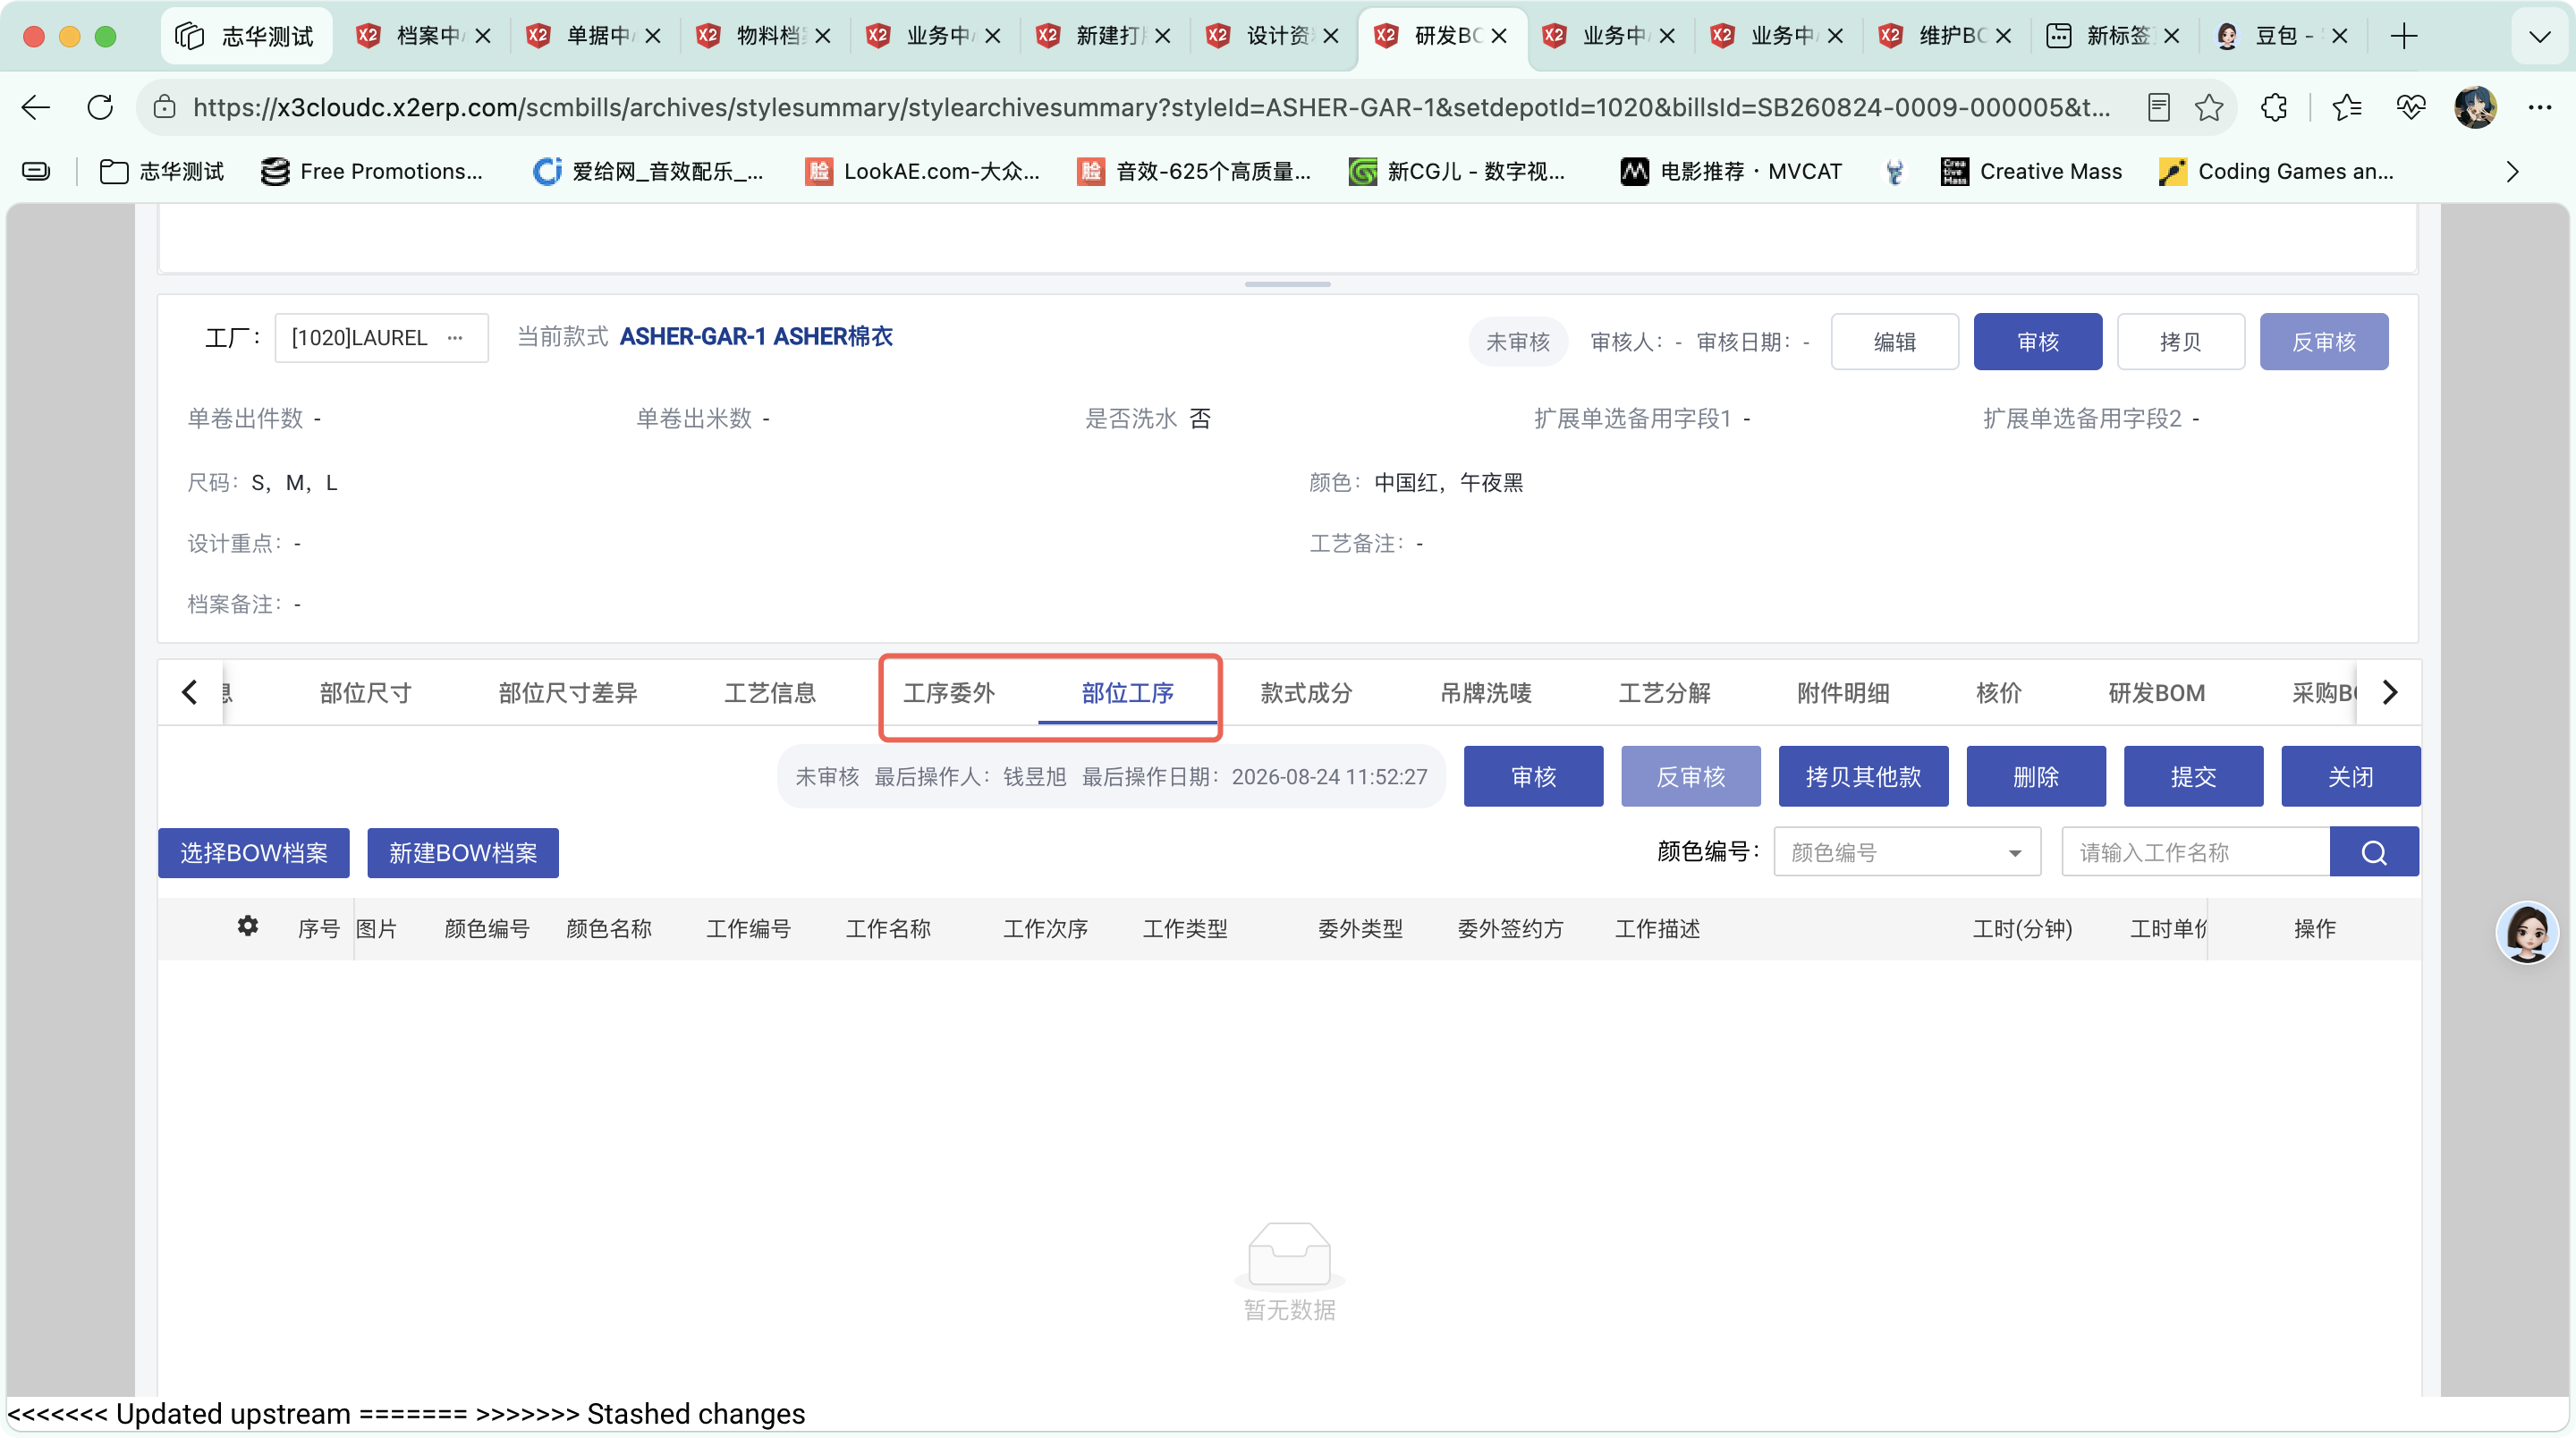Image resolution: width=2576 pixels, height=1438 pixels.
Task: Open the Creative Mass bookmark
Action: click(2030, 171)
